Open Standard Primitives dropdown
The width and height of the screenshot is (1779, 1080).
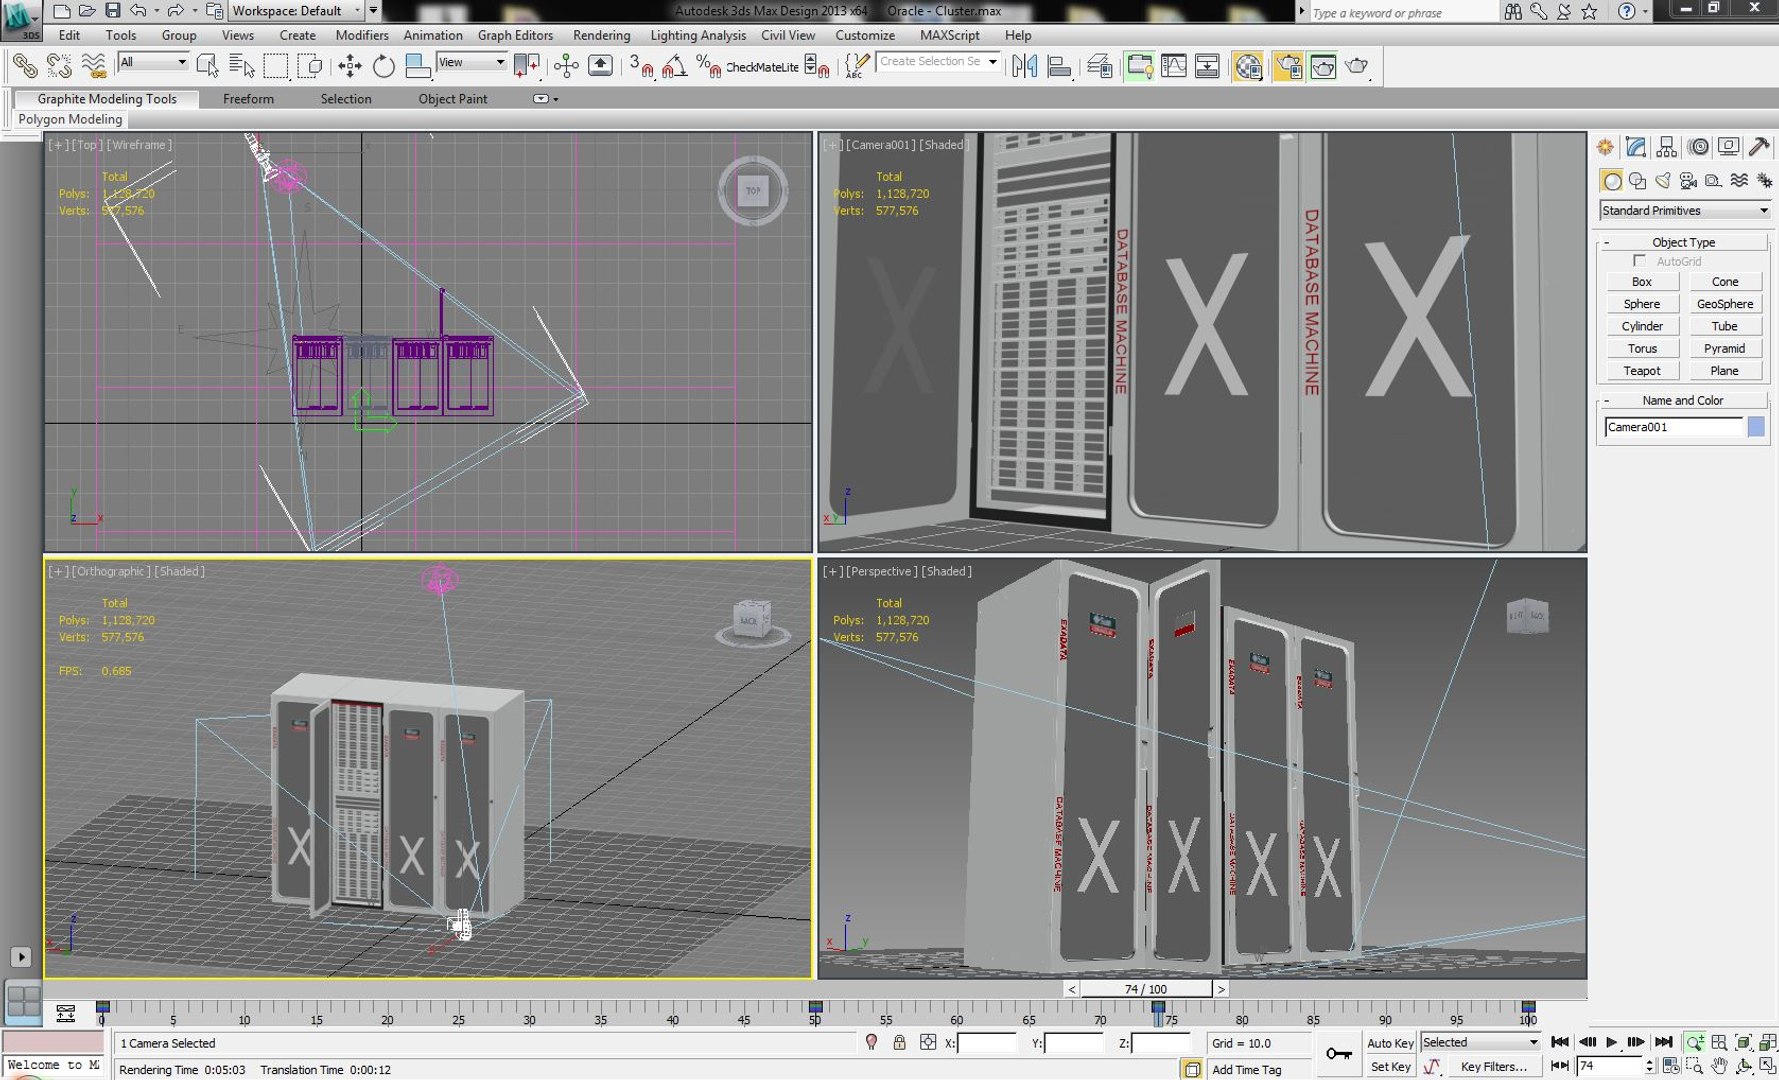(x=1684, y=211)
